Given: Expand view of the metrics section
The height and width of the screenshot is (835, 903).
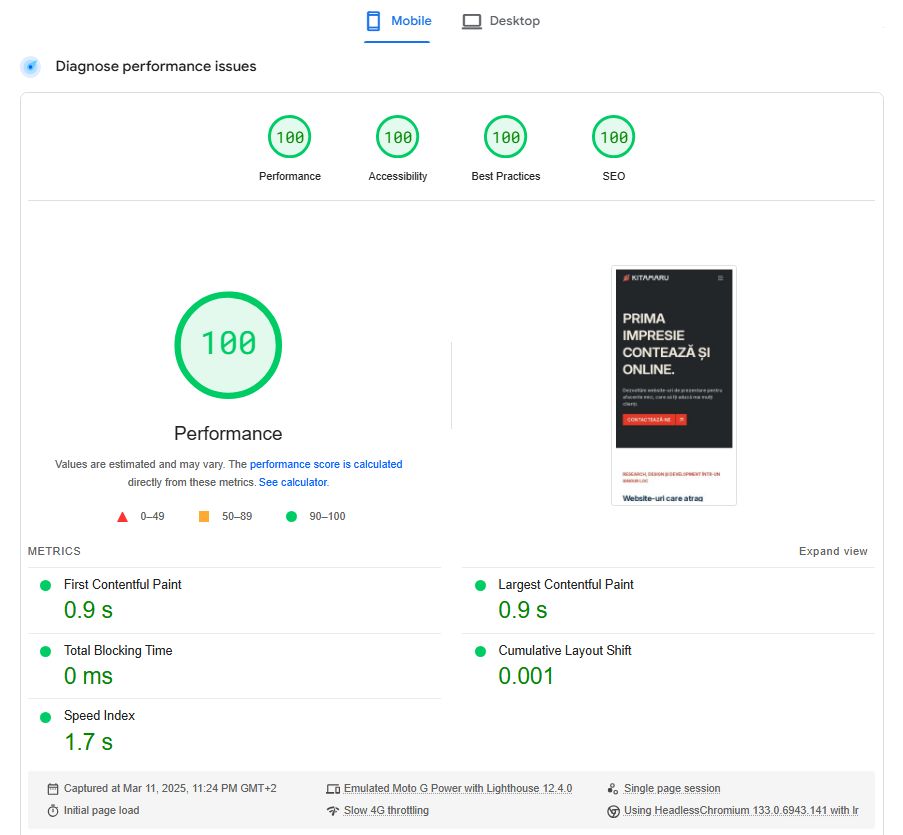Looking at the screenshot, I should pos(832,551).
